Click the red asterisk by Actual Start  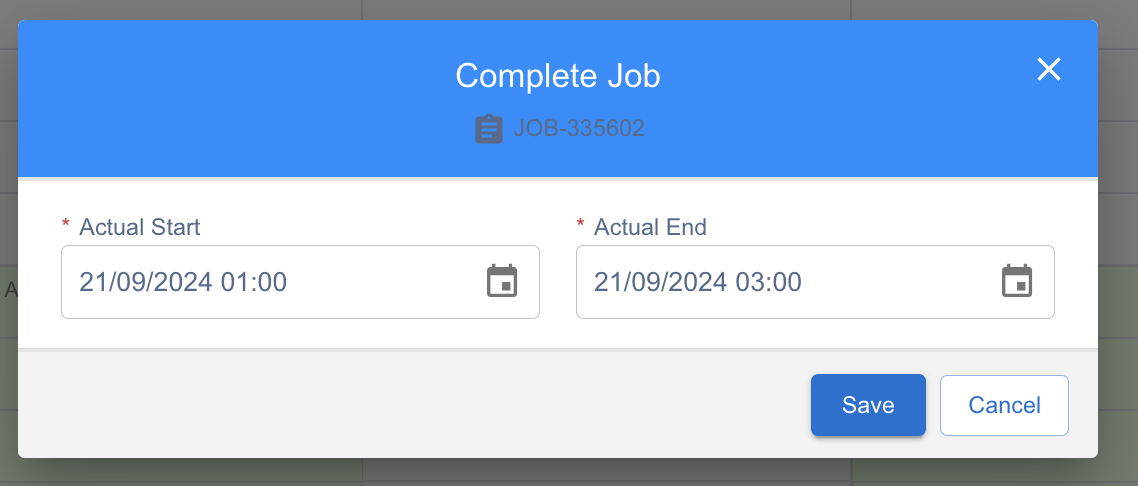66,224
